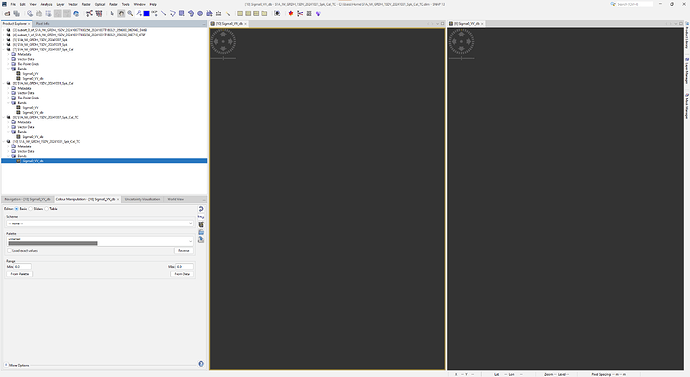Click the first tile-windows layout icon
The image size is (690, 377).
tap(240, 14)
